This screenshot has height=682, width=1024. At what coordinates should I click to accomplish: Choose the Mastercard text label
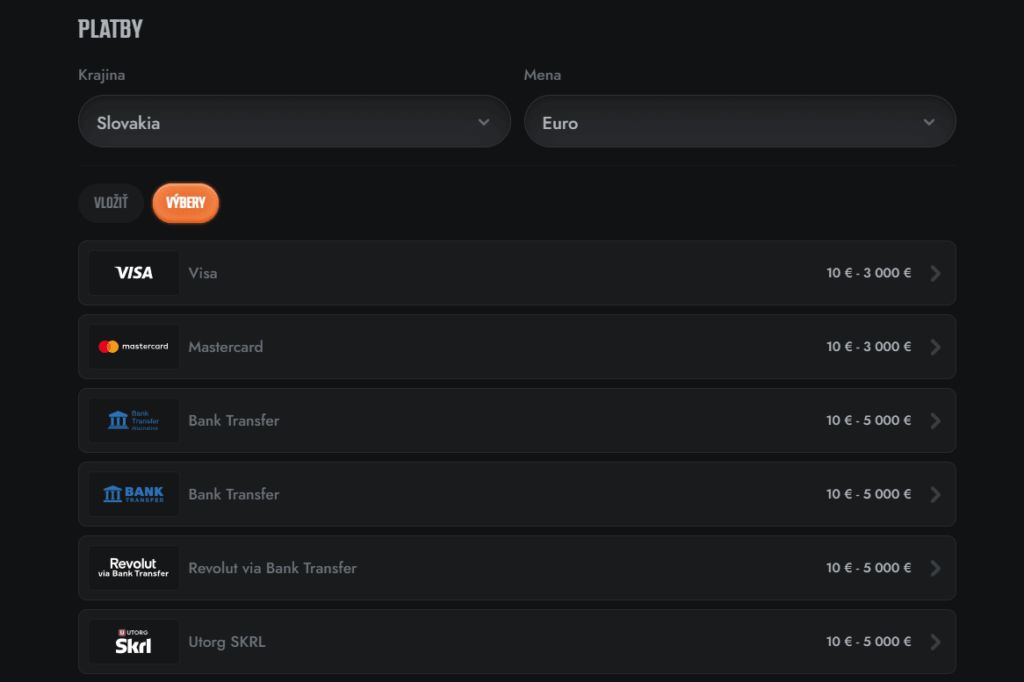coord(226,347)
